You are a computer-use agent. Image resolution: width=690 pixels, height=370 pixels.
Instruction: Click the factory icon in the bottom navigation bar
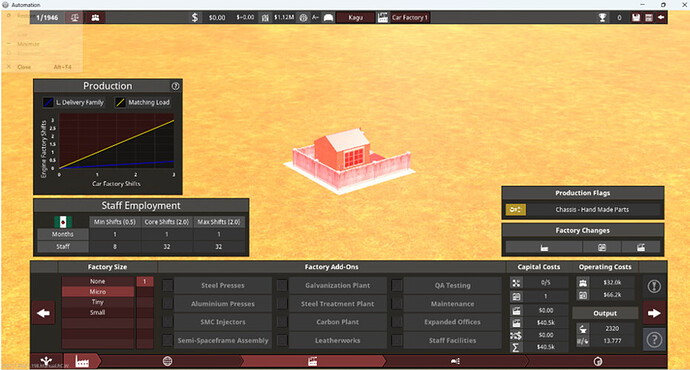(82, 361)
